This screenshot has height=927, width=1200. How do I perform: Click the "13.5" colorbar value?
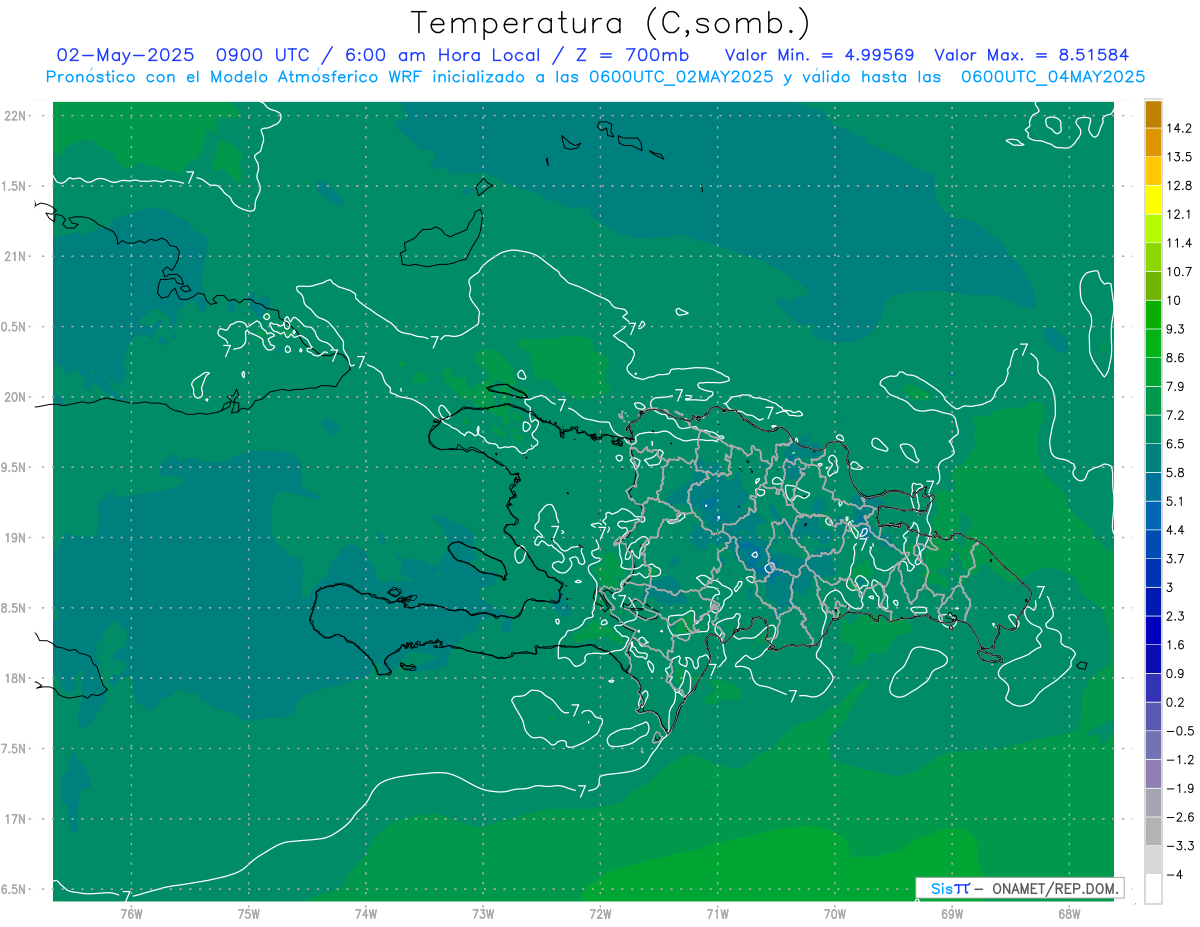[x=1179, y=157]
